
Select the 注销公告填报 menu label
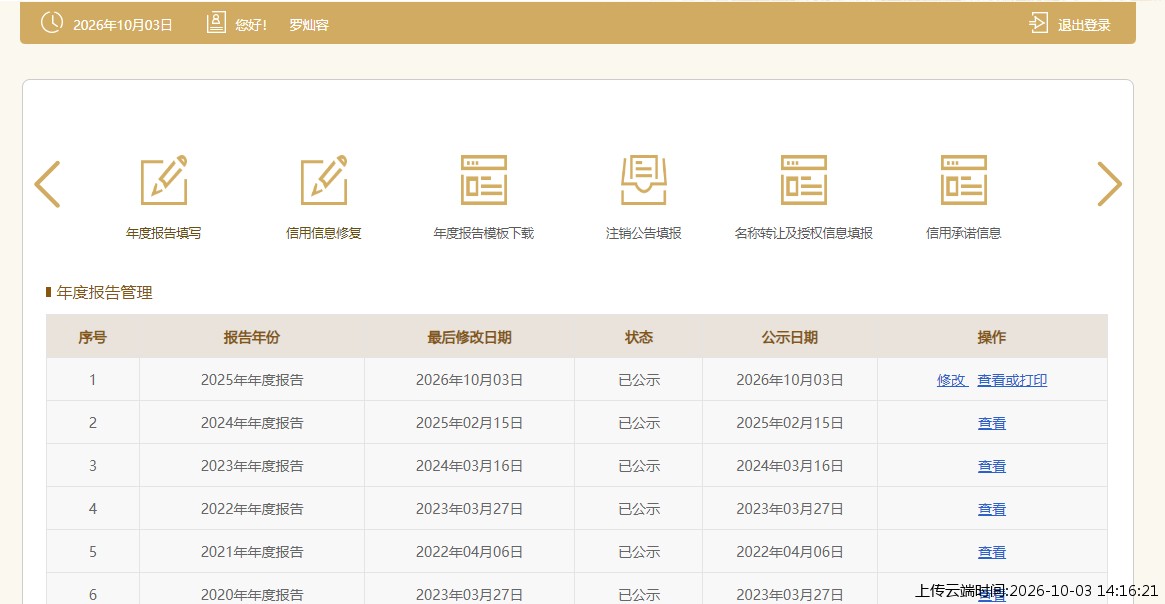coord(643,233)
